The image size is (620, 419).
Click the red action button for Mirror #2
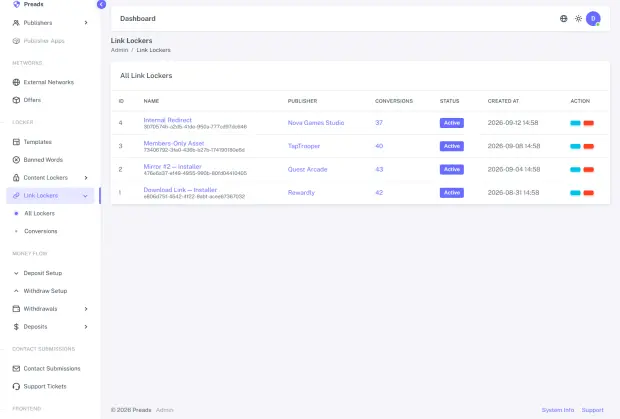pos(589,170)
